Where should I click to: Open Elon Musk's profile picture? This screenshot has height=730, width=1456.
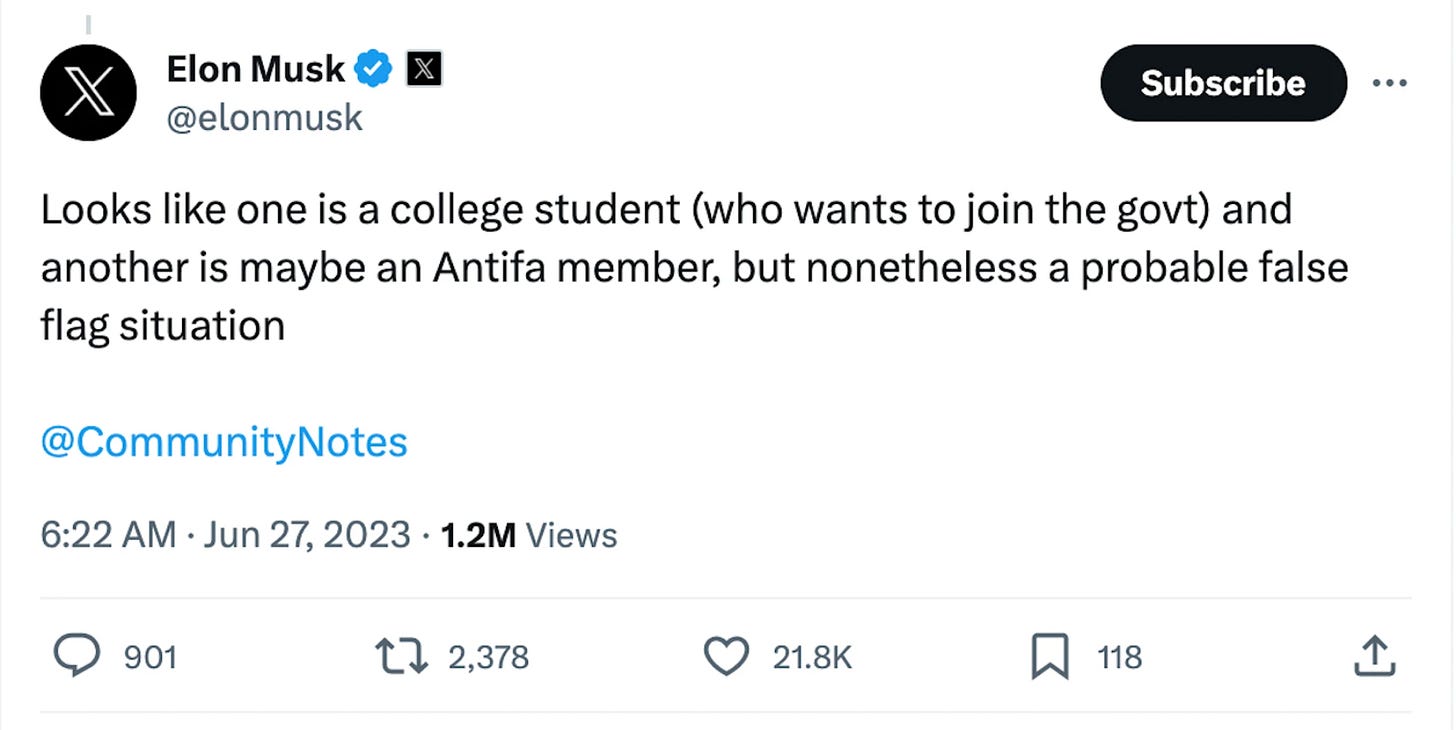pyautogui.click(x=87, y=92)
